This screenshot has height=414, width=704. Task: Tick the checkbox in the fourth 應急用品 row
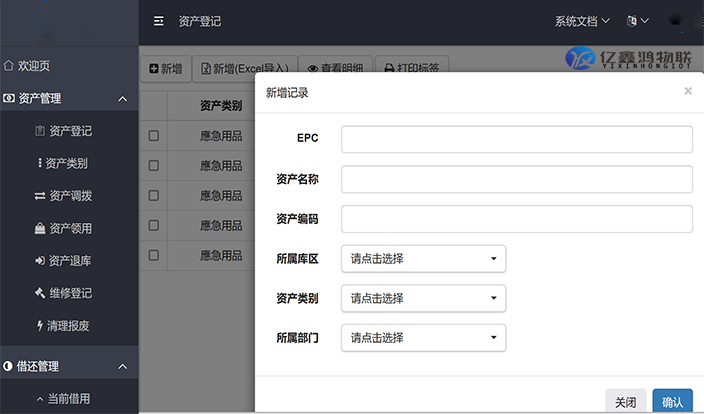[x=154, y=225]
